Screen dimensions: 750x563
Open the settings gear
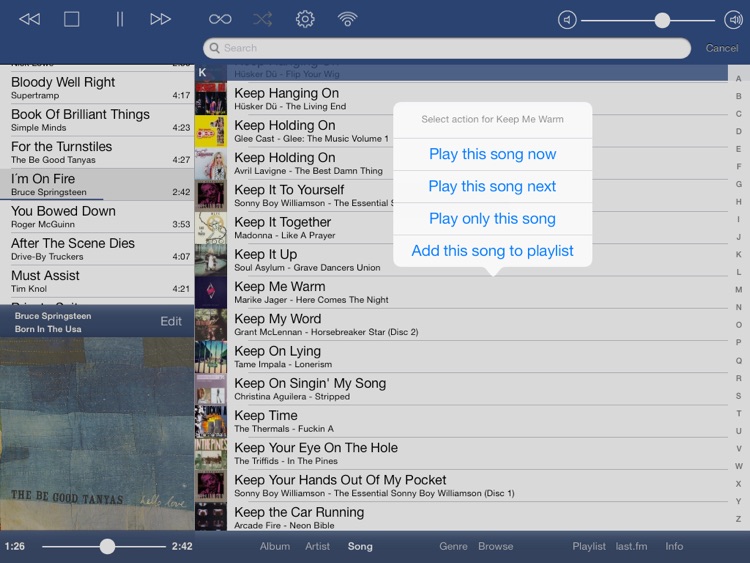(x=305, y=19)
